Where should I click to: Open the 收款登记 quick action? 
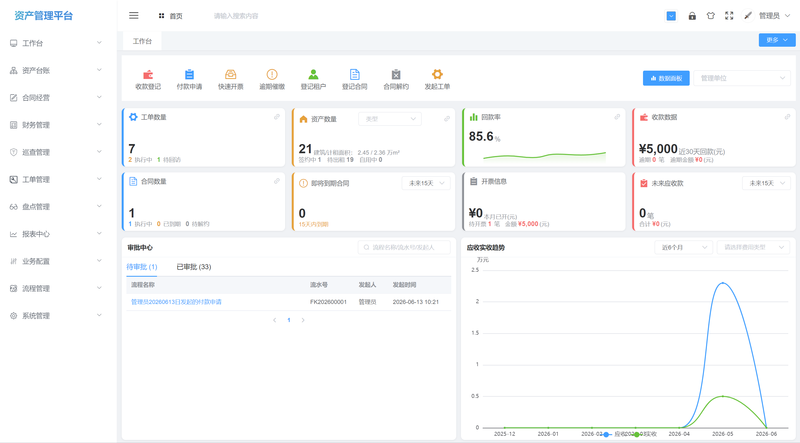click(x=148, y=80)
